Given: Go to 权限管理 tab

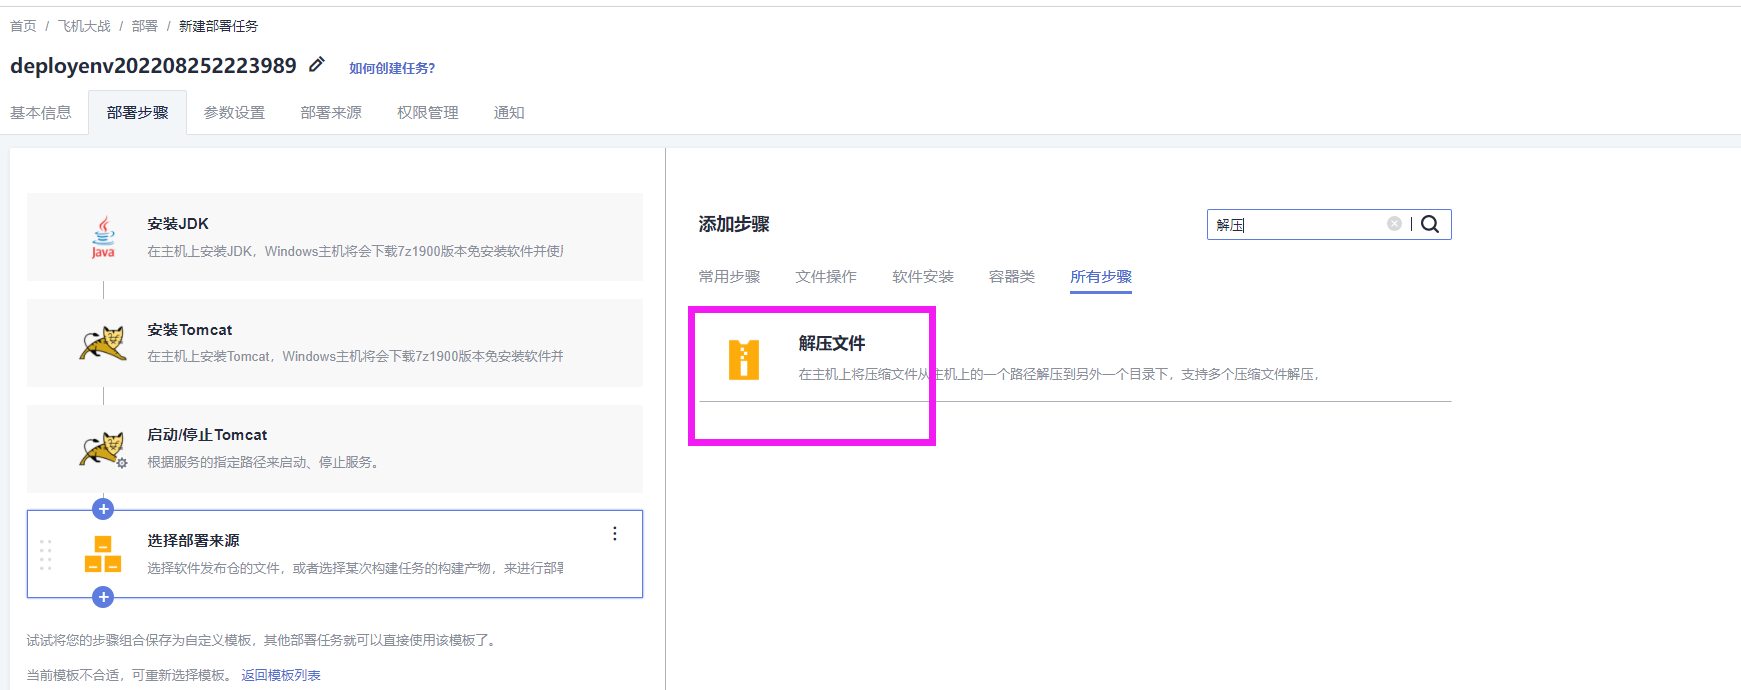Looking at the screenshot, I should click(428, 113).
